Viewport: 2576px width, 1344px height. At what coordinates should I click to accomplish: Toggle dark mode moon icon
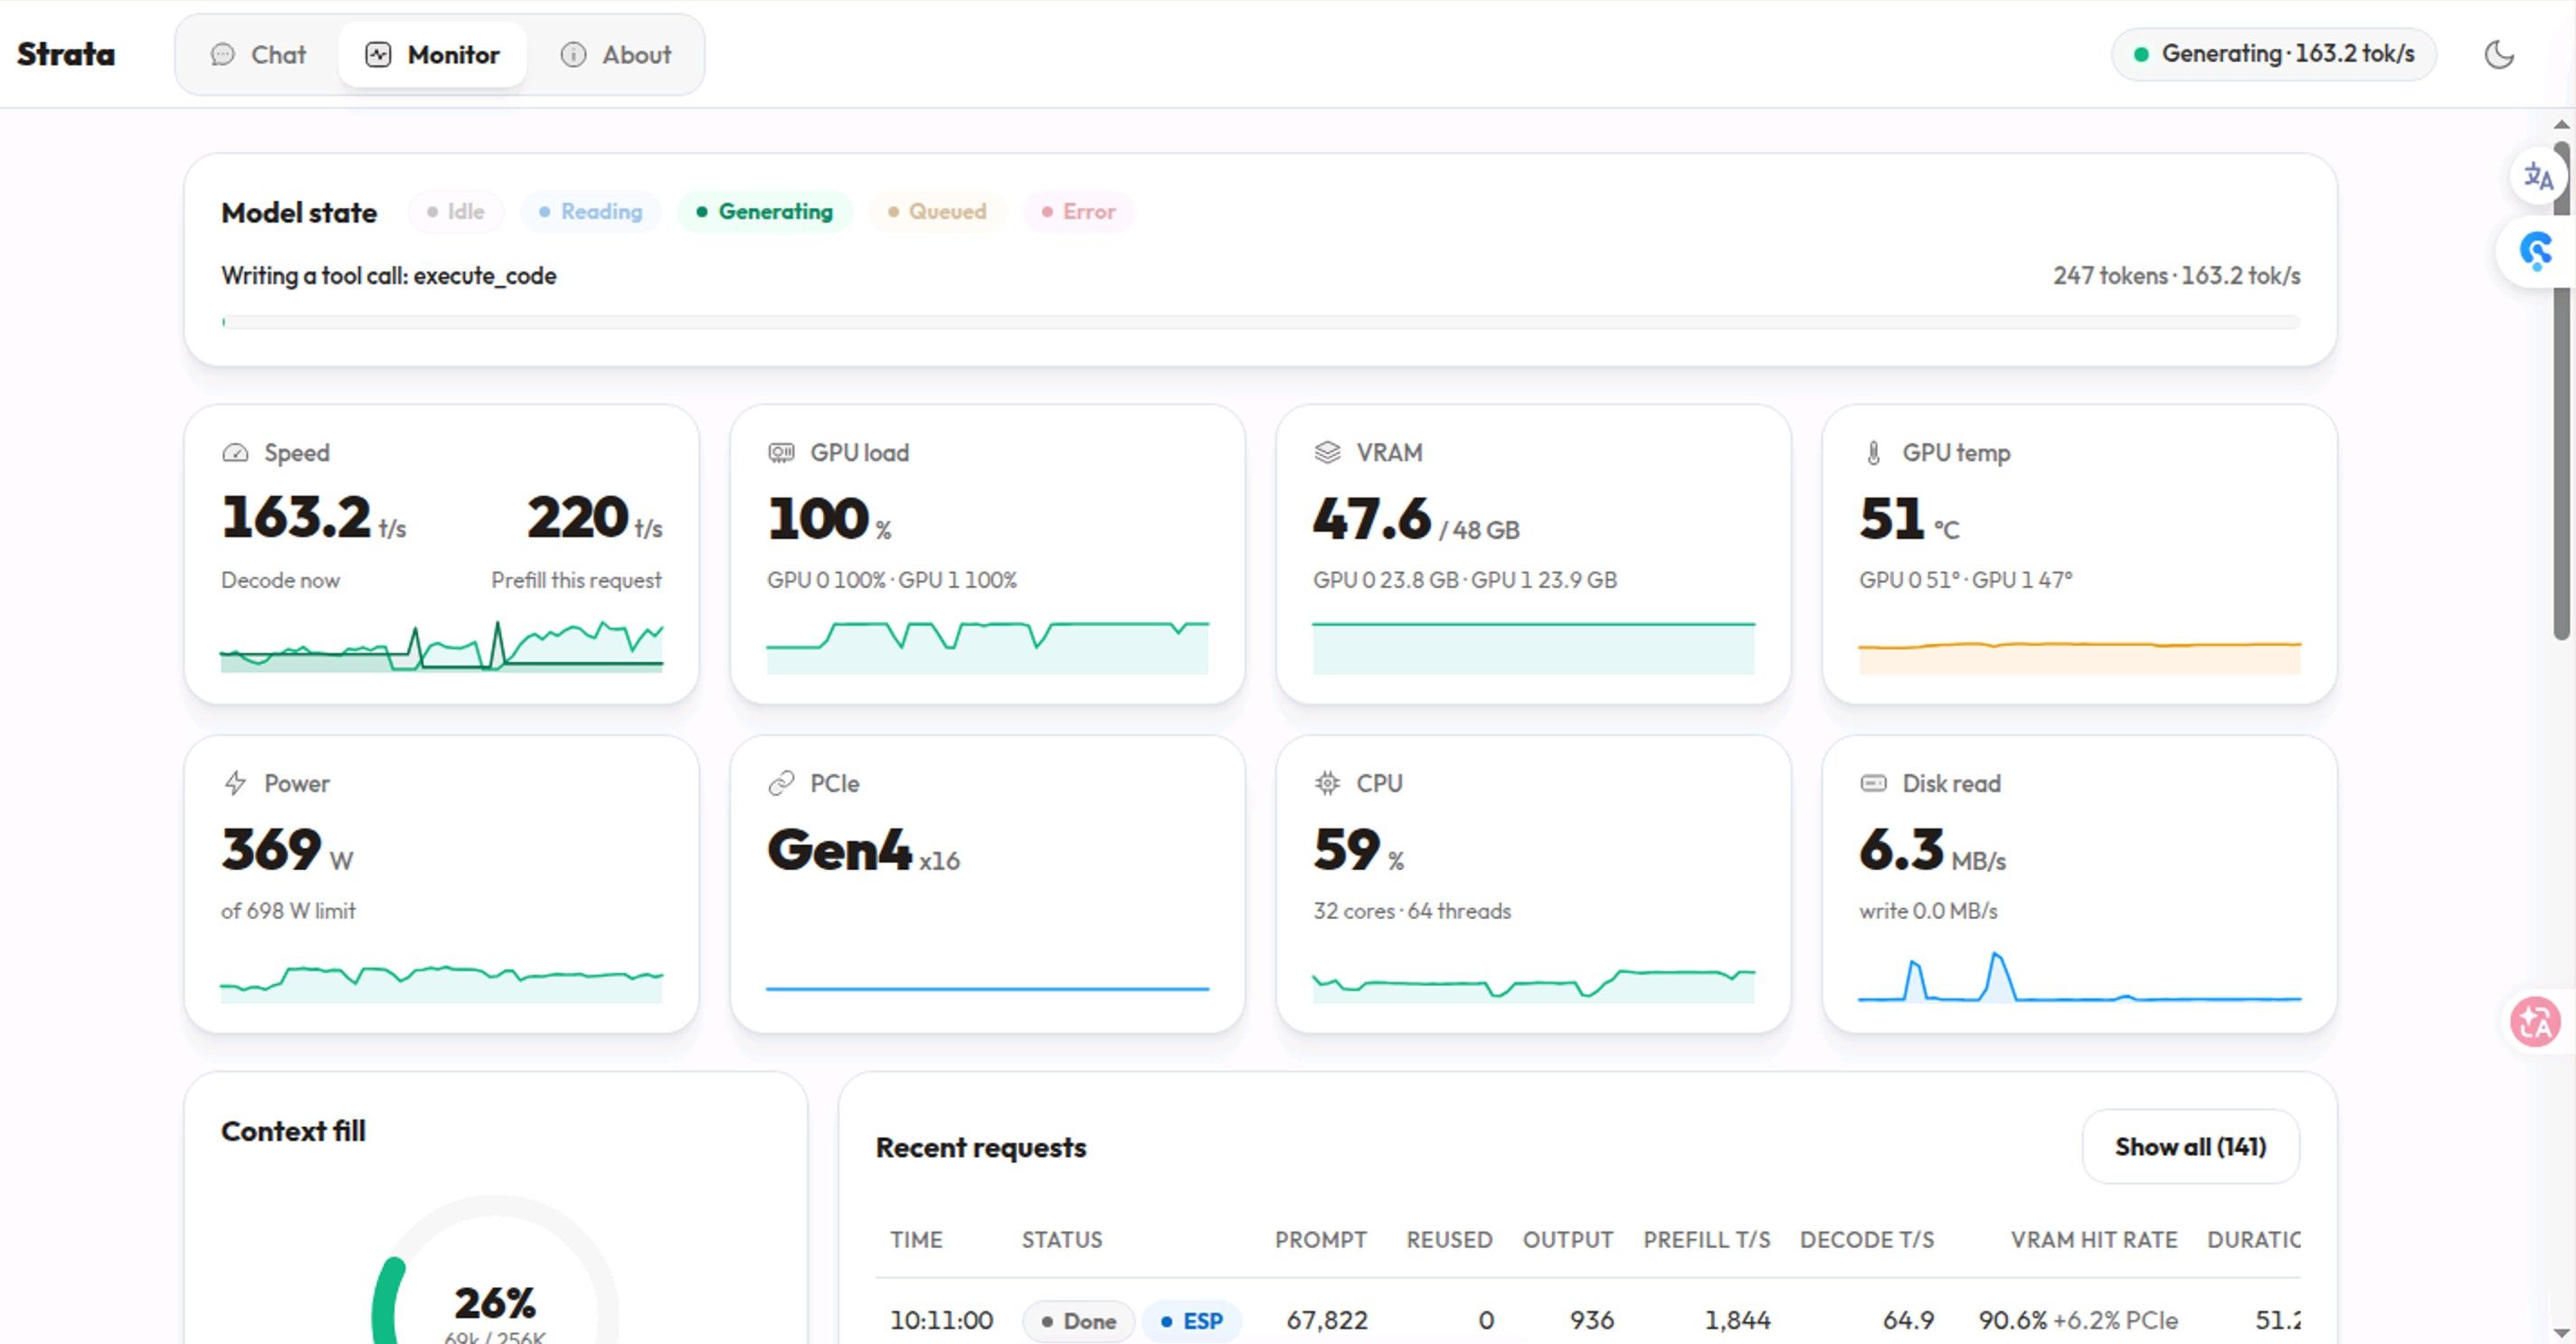click(x=2498, y=54)
